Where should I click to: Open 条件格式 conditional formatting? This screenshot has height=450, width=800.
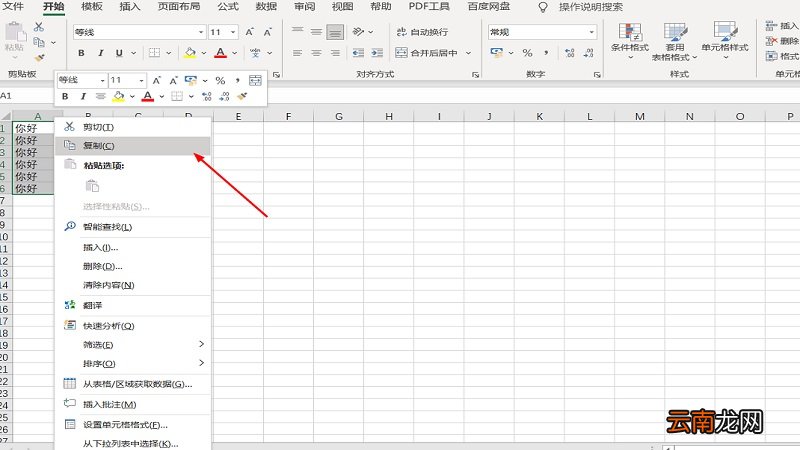(630, 41)
